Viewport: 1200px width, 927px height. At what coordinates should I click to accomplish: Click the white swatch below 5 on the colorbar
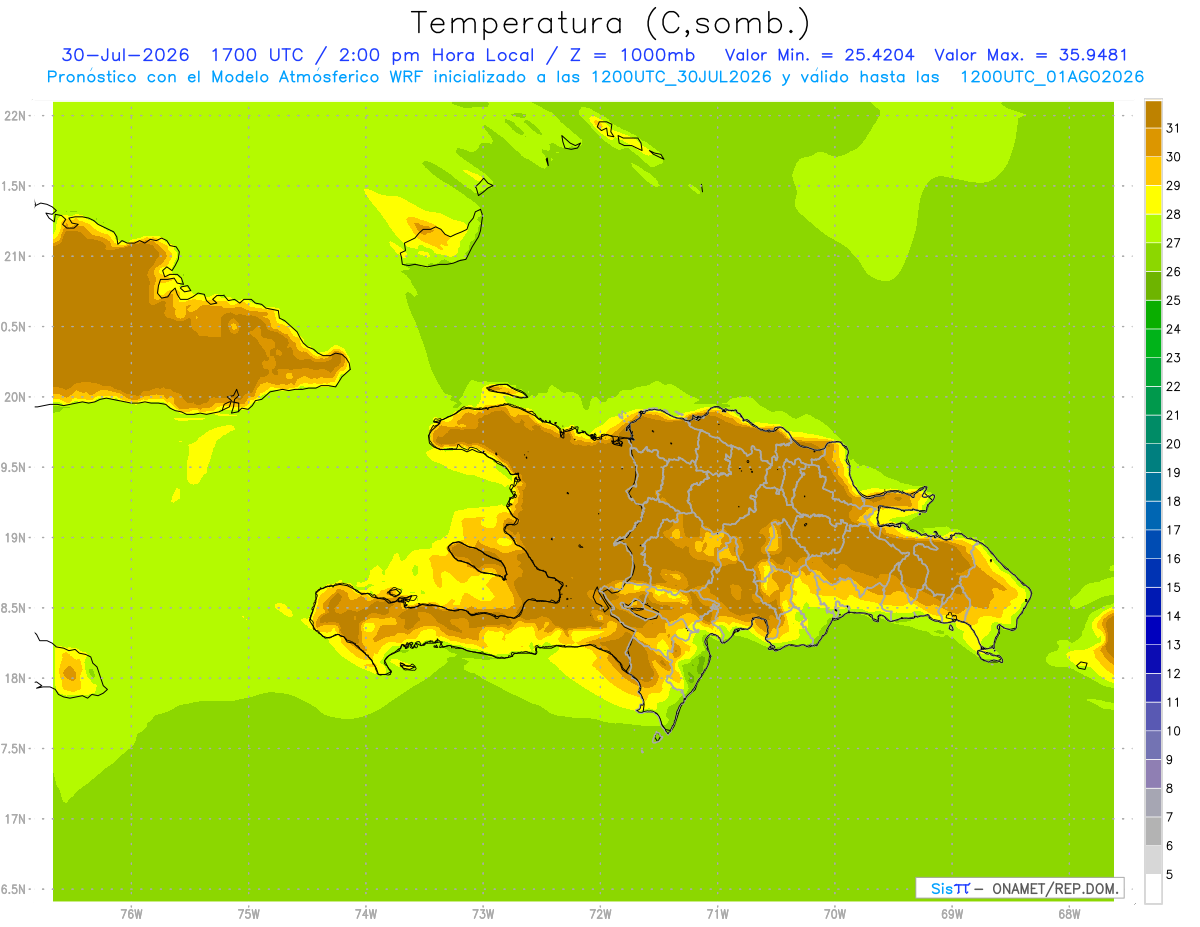pyautogui.click(x=1153, y=888)
